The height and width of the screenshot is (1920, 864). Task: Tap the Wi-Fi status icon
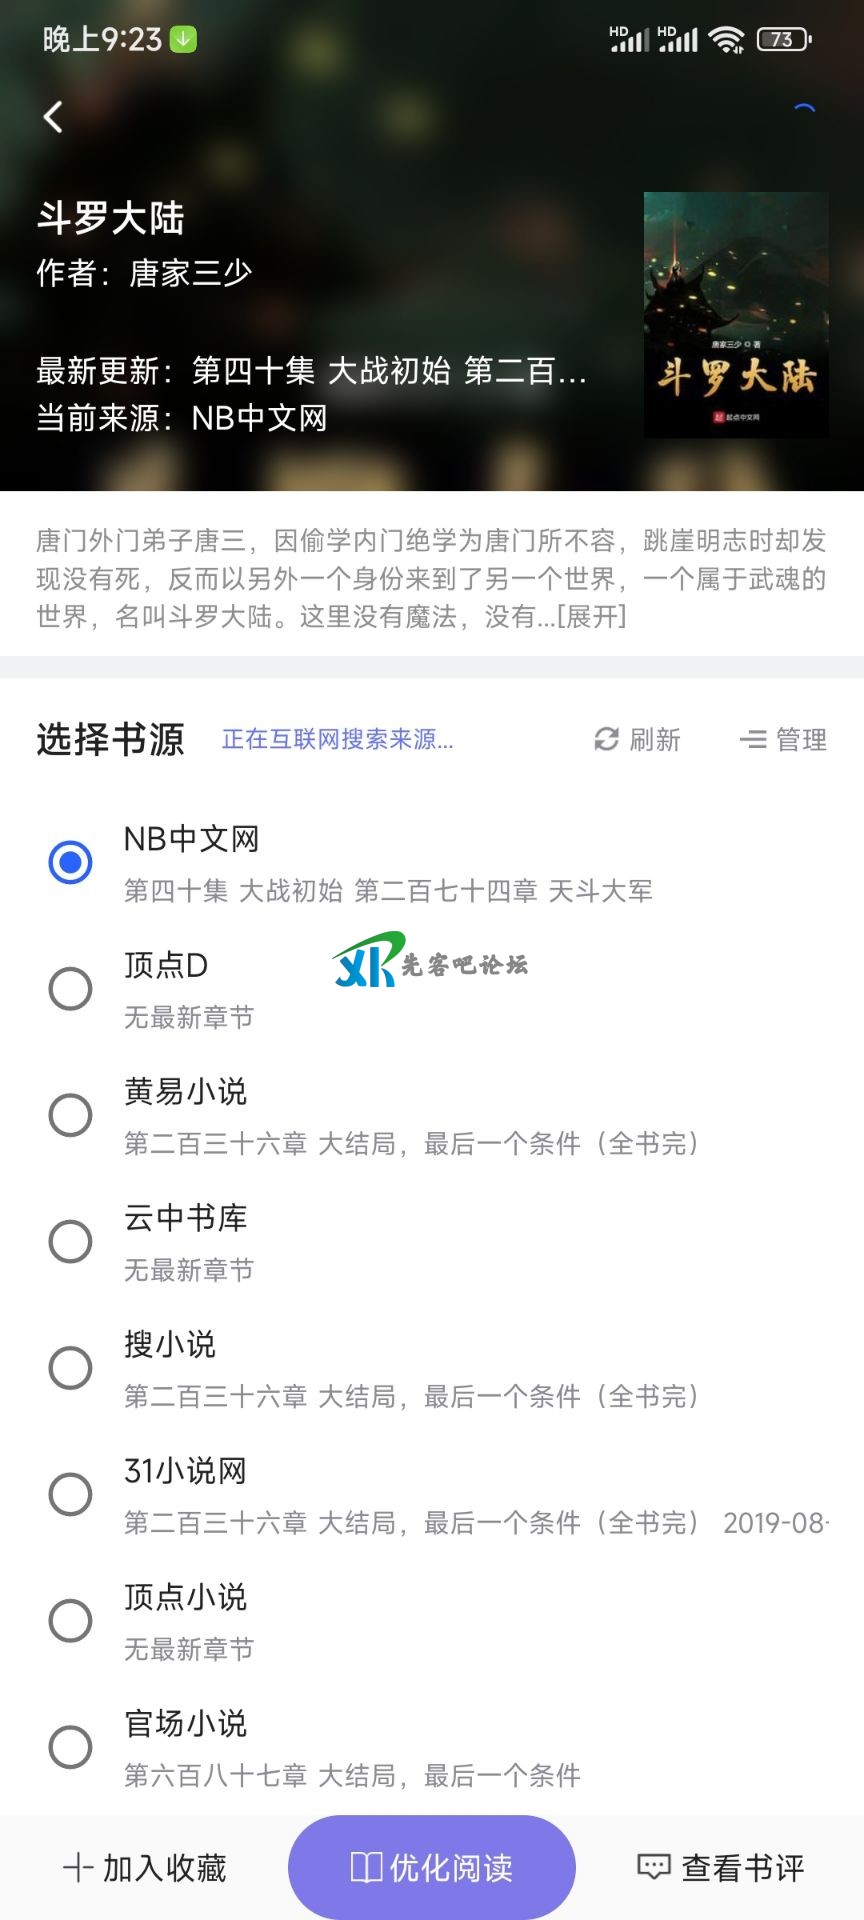click(726, 40)
